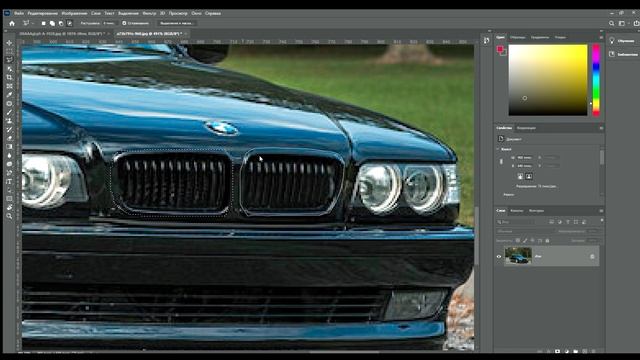
Task: Select the Gradient tool
Action: [x=9, y=147]
